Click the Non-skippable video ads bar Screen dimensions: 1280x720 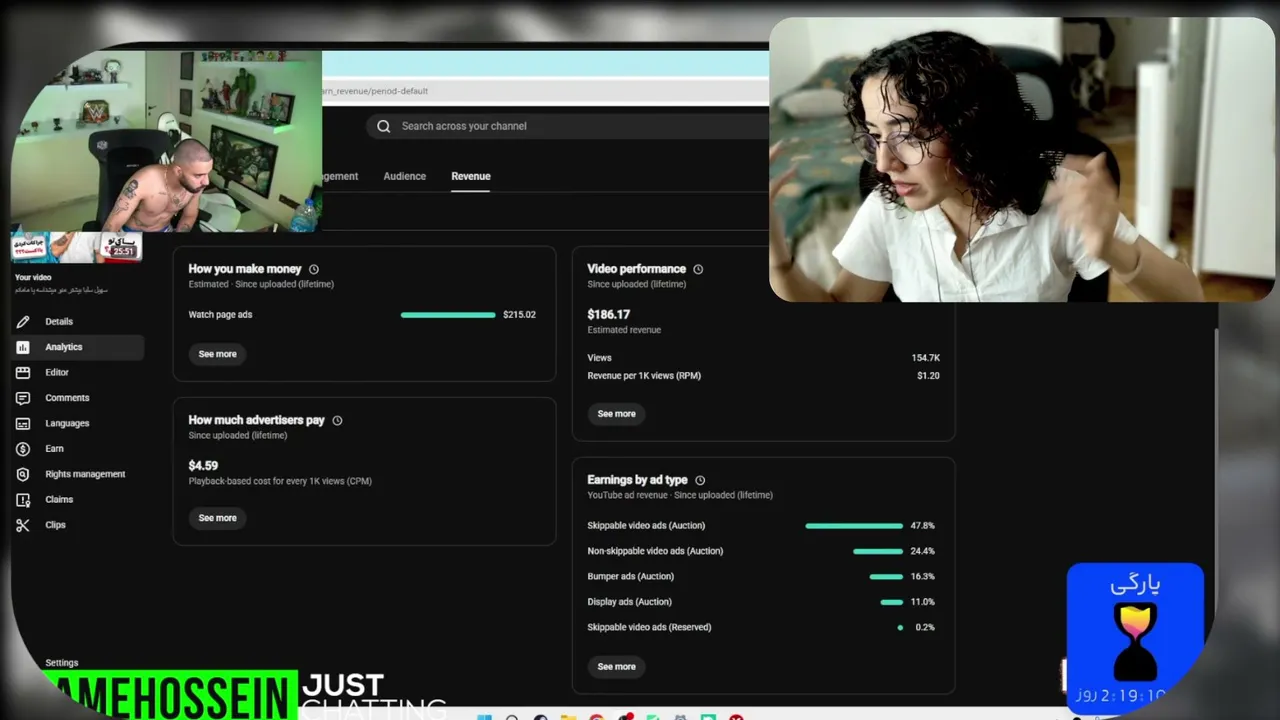[878, 551]
